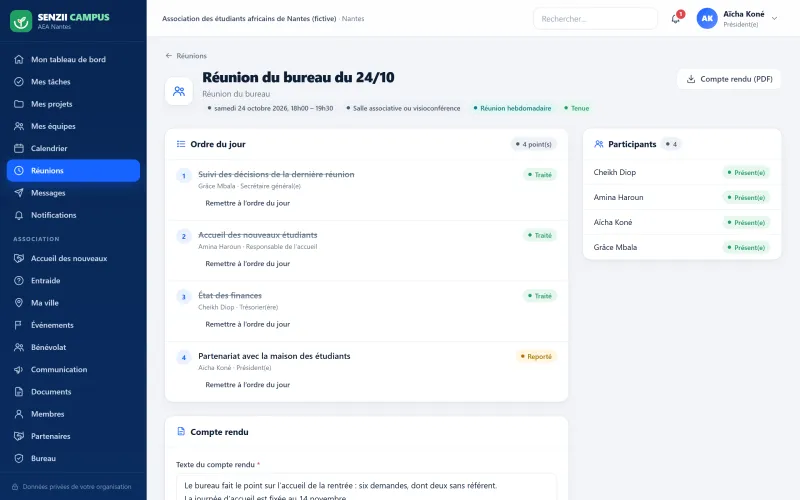
Task: Click Présent(e) badge for Cheikh Diop
Action: coord(746,172)
